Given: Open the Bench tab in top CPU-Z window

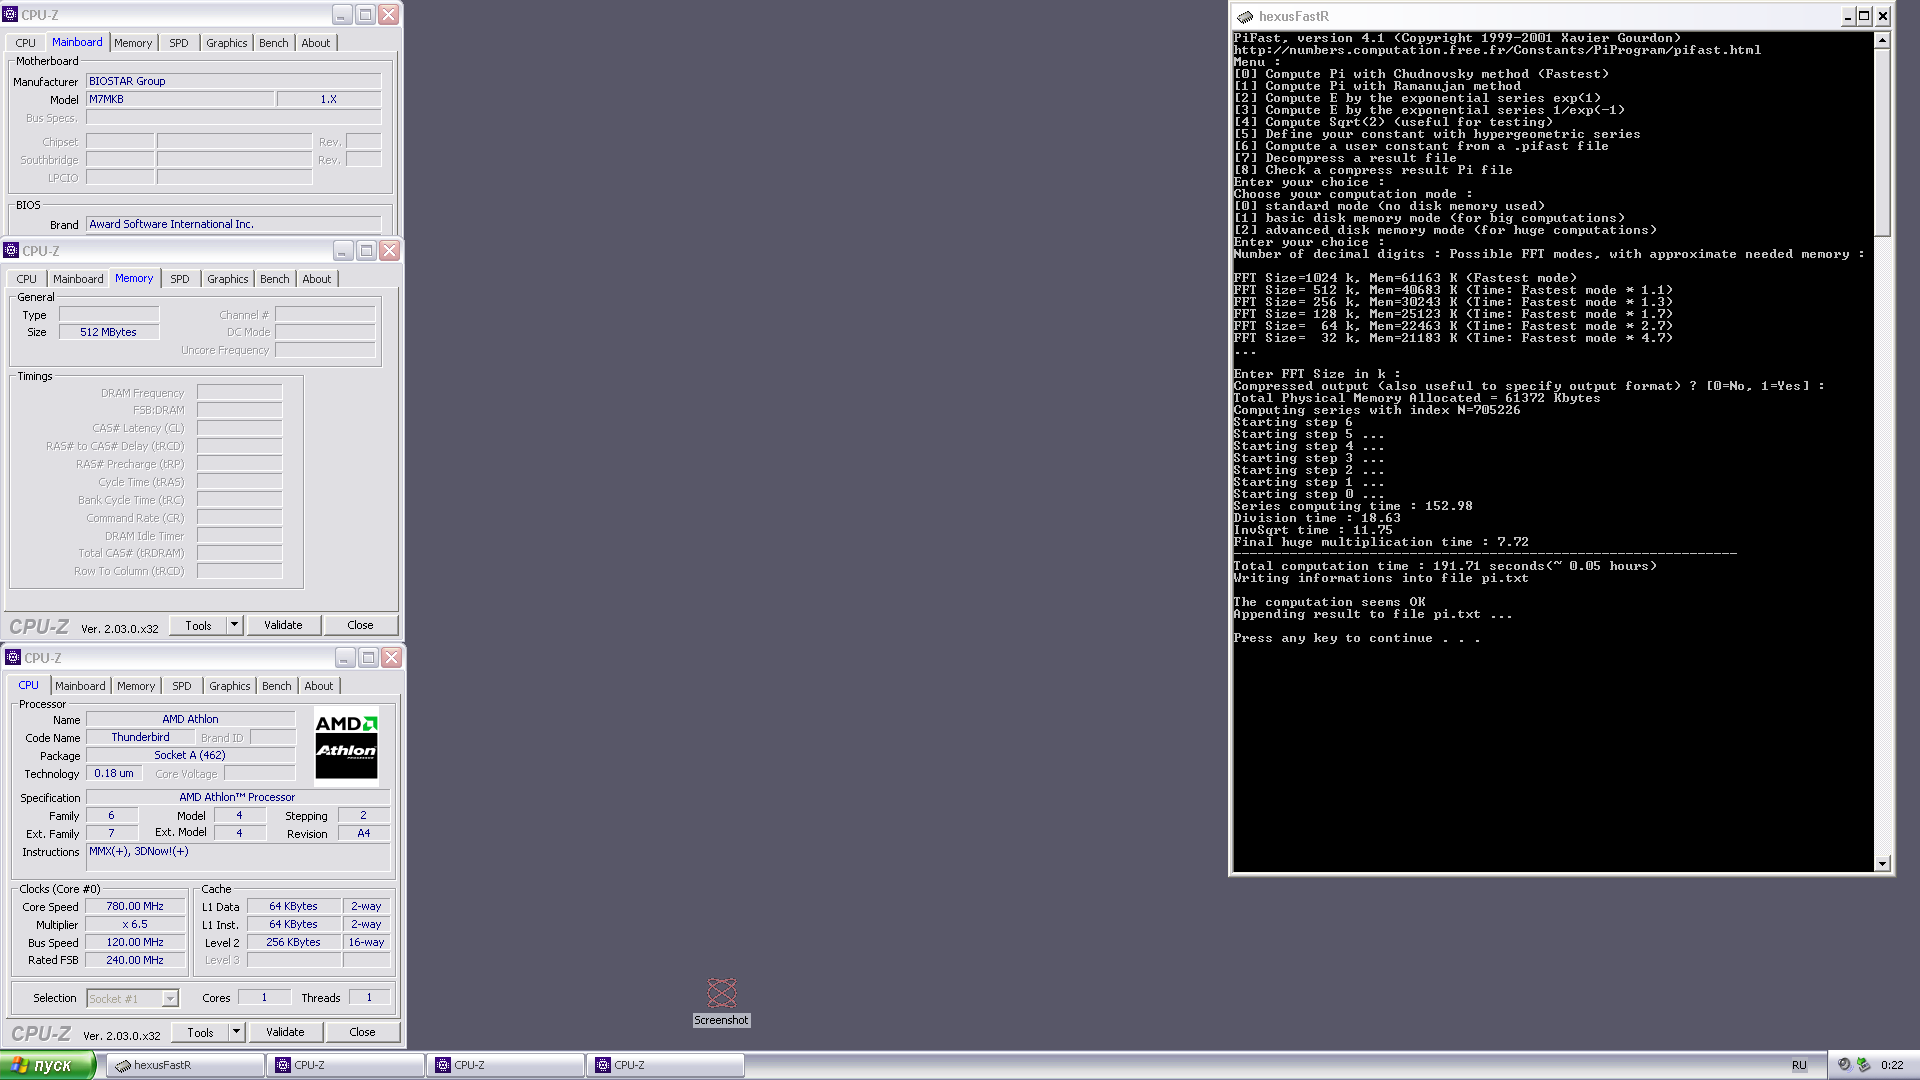Looking at the screenshot, I should click(274, 43).
